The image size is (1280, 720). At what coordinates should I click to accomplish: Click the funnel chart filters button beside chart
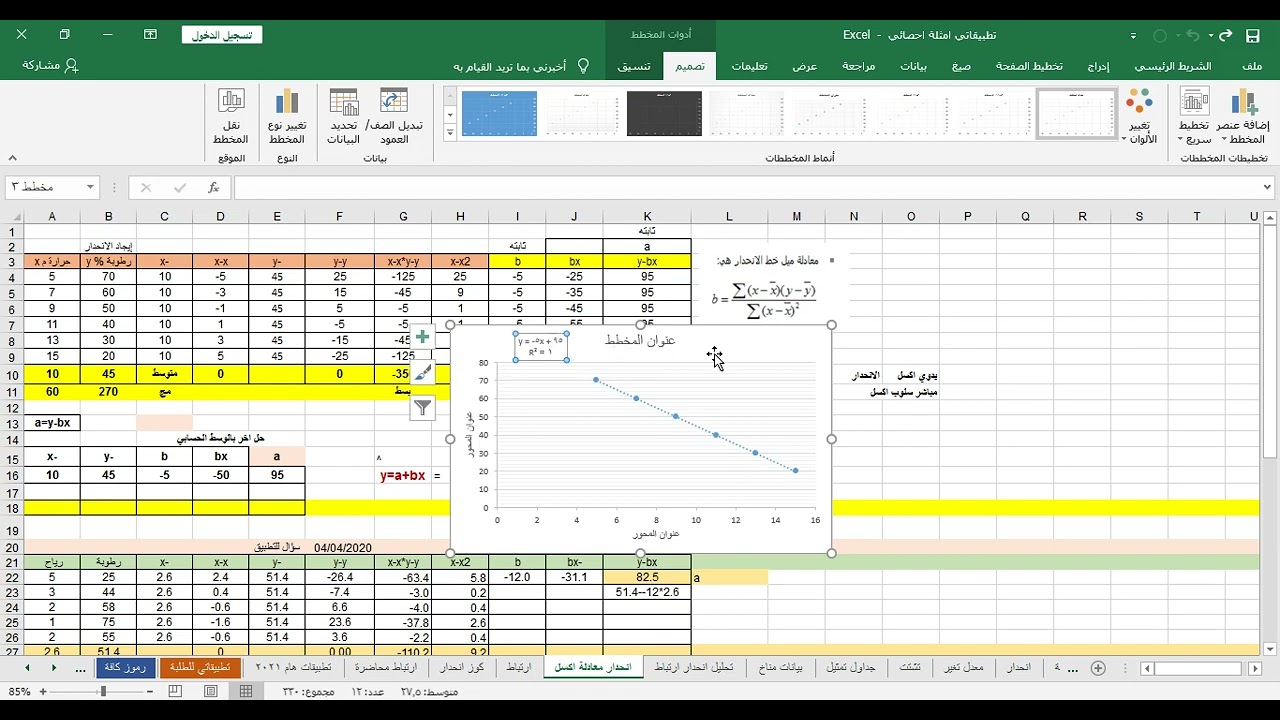pyautogui.click(x=423, y=407)
